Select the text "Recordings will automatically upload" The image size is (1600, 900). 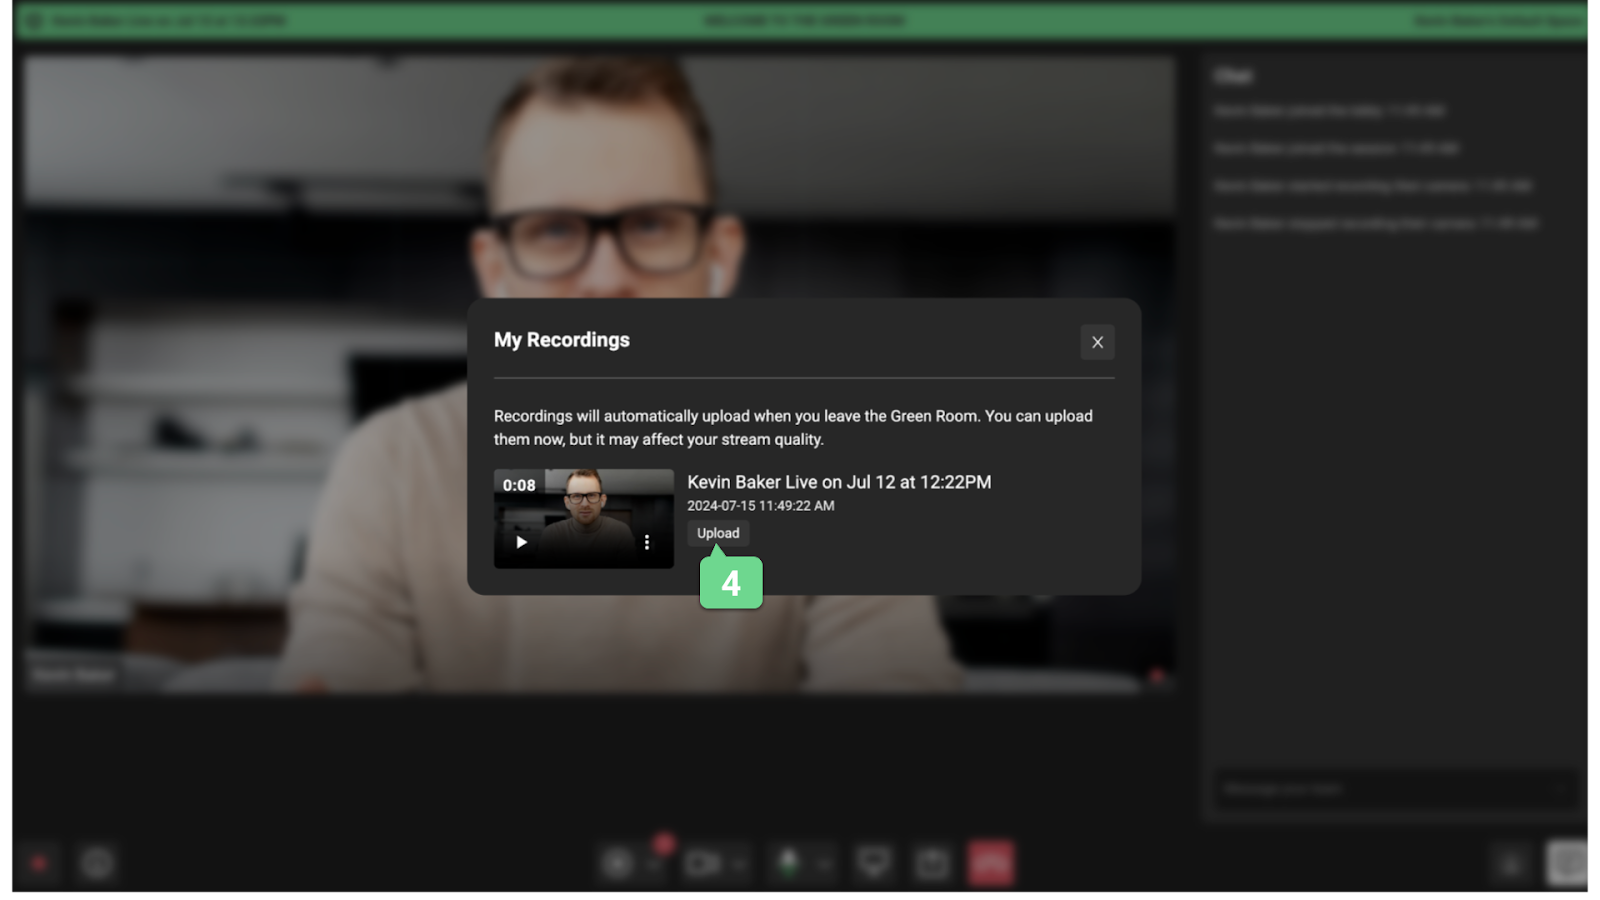[623, 416]
